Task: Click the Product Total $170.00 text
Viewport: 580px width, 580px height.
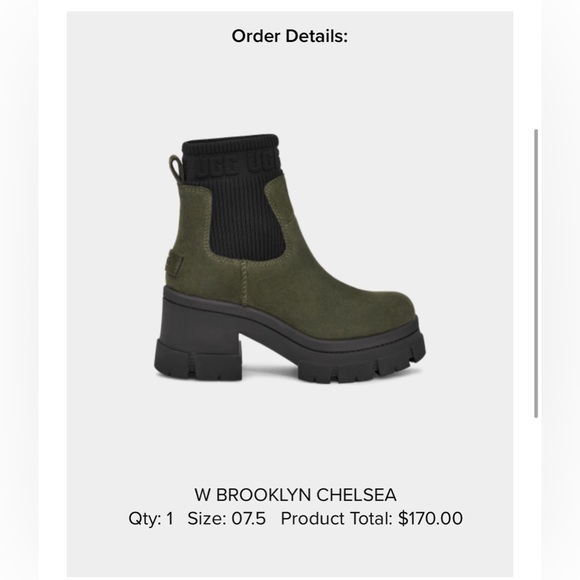Action: [x=372, y=518]
